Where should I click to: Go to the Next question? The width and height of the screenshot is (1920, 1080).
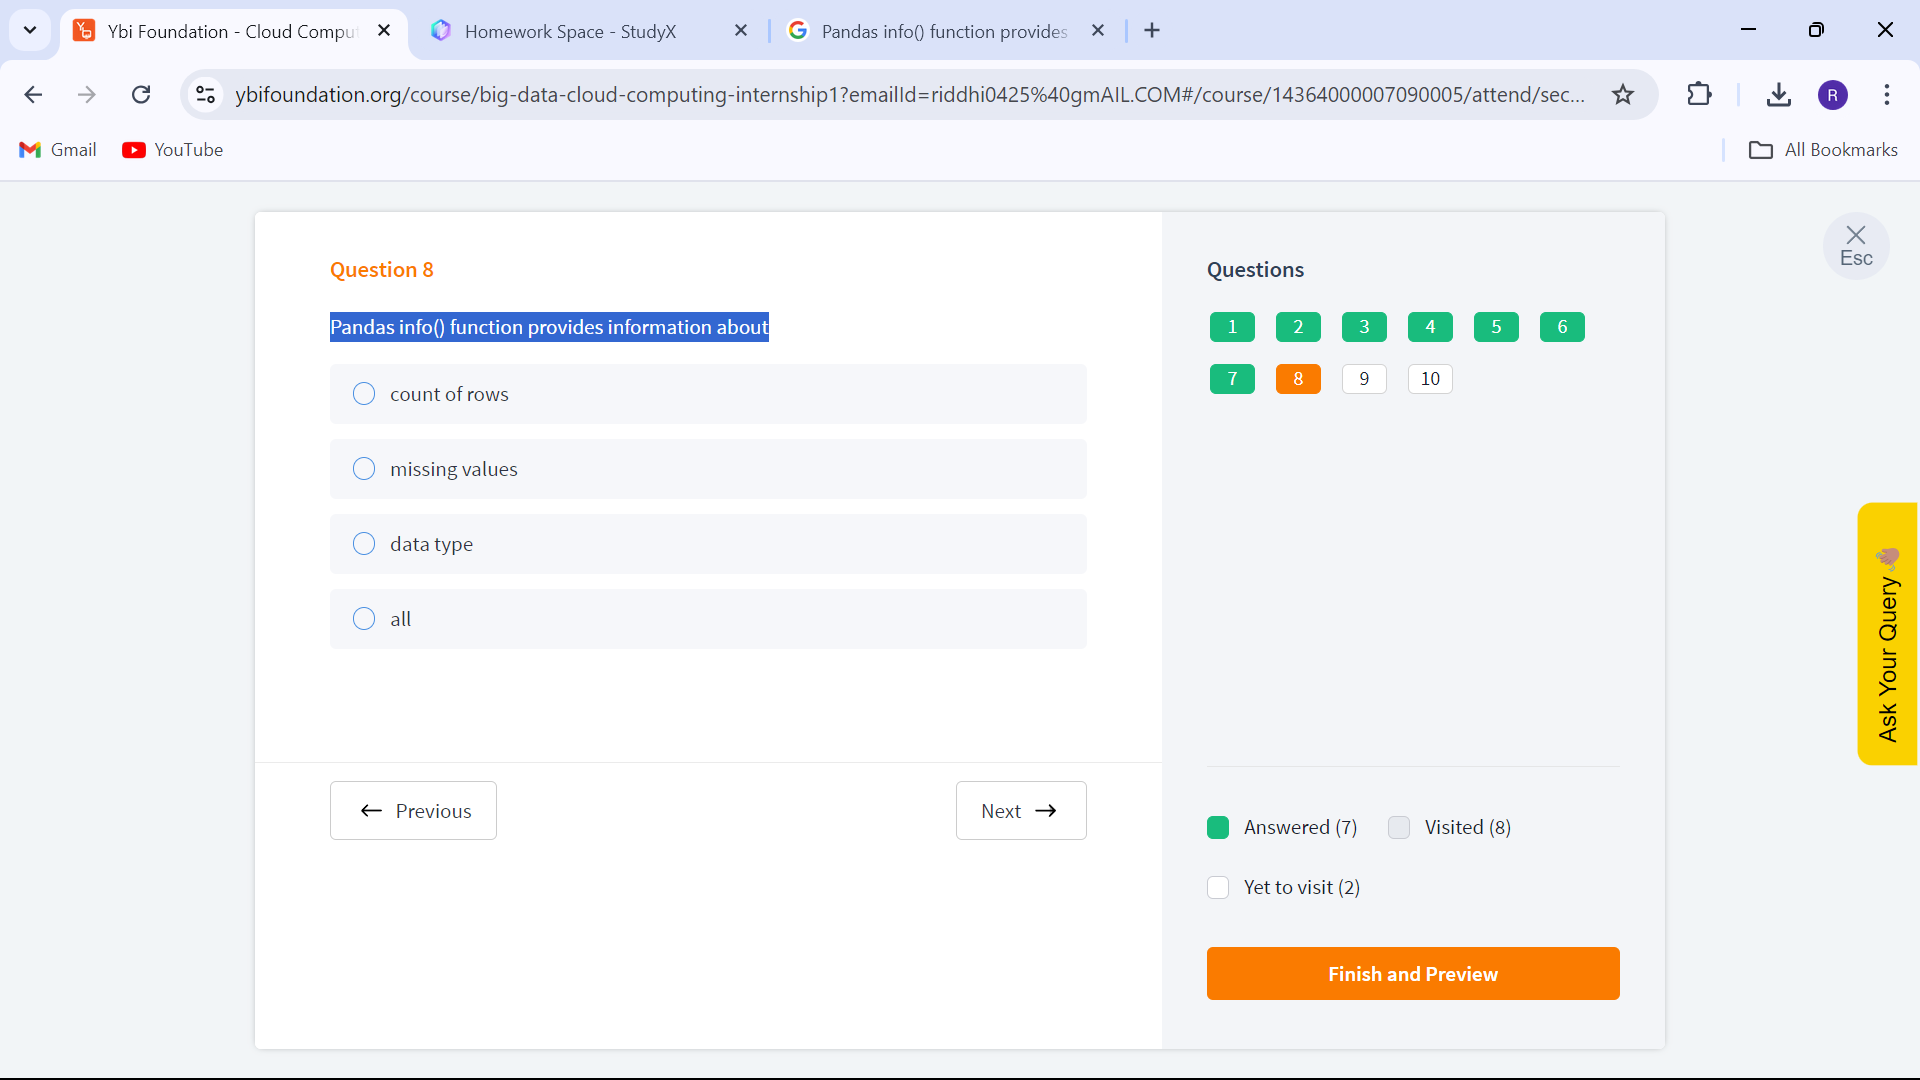(x=1021, y=810)
